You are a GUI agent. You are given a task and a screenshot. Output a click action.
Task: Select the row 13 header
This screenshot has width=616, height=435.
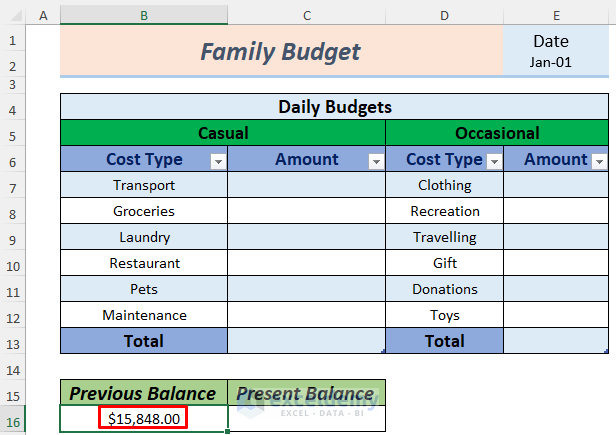pos(11,341)
